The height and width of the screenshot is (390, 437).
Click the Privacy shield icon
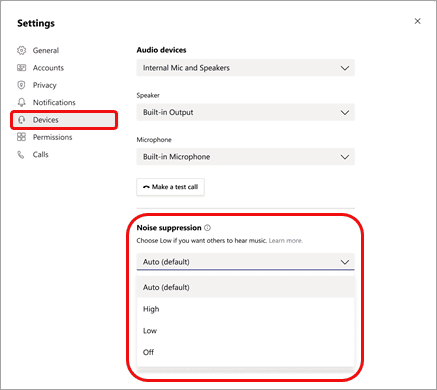click(x=21, y=85)
